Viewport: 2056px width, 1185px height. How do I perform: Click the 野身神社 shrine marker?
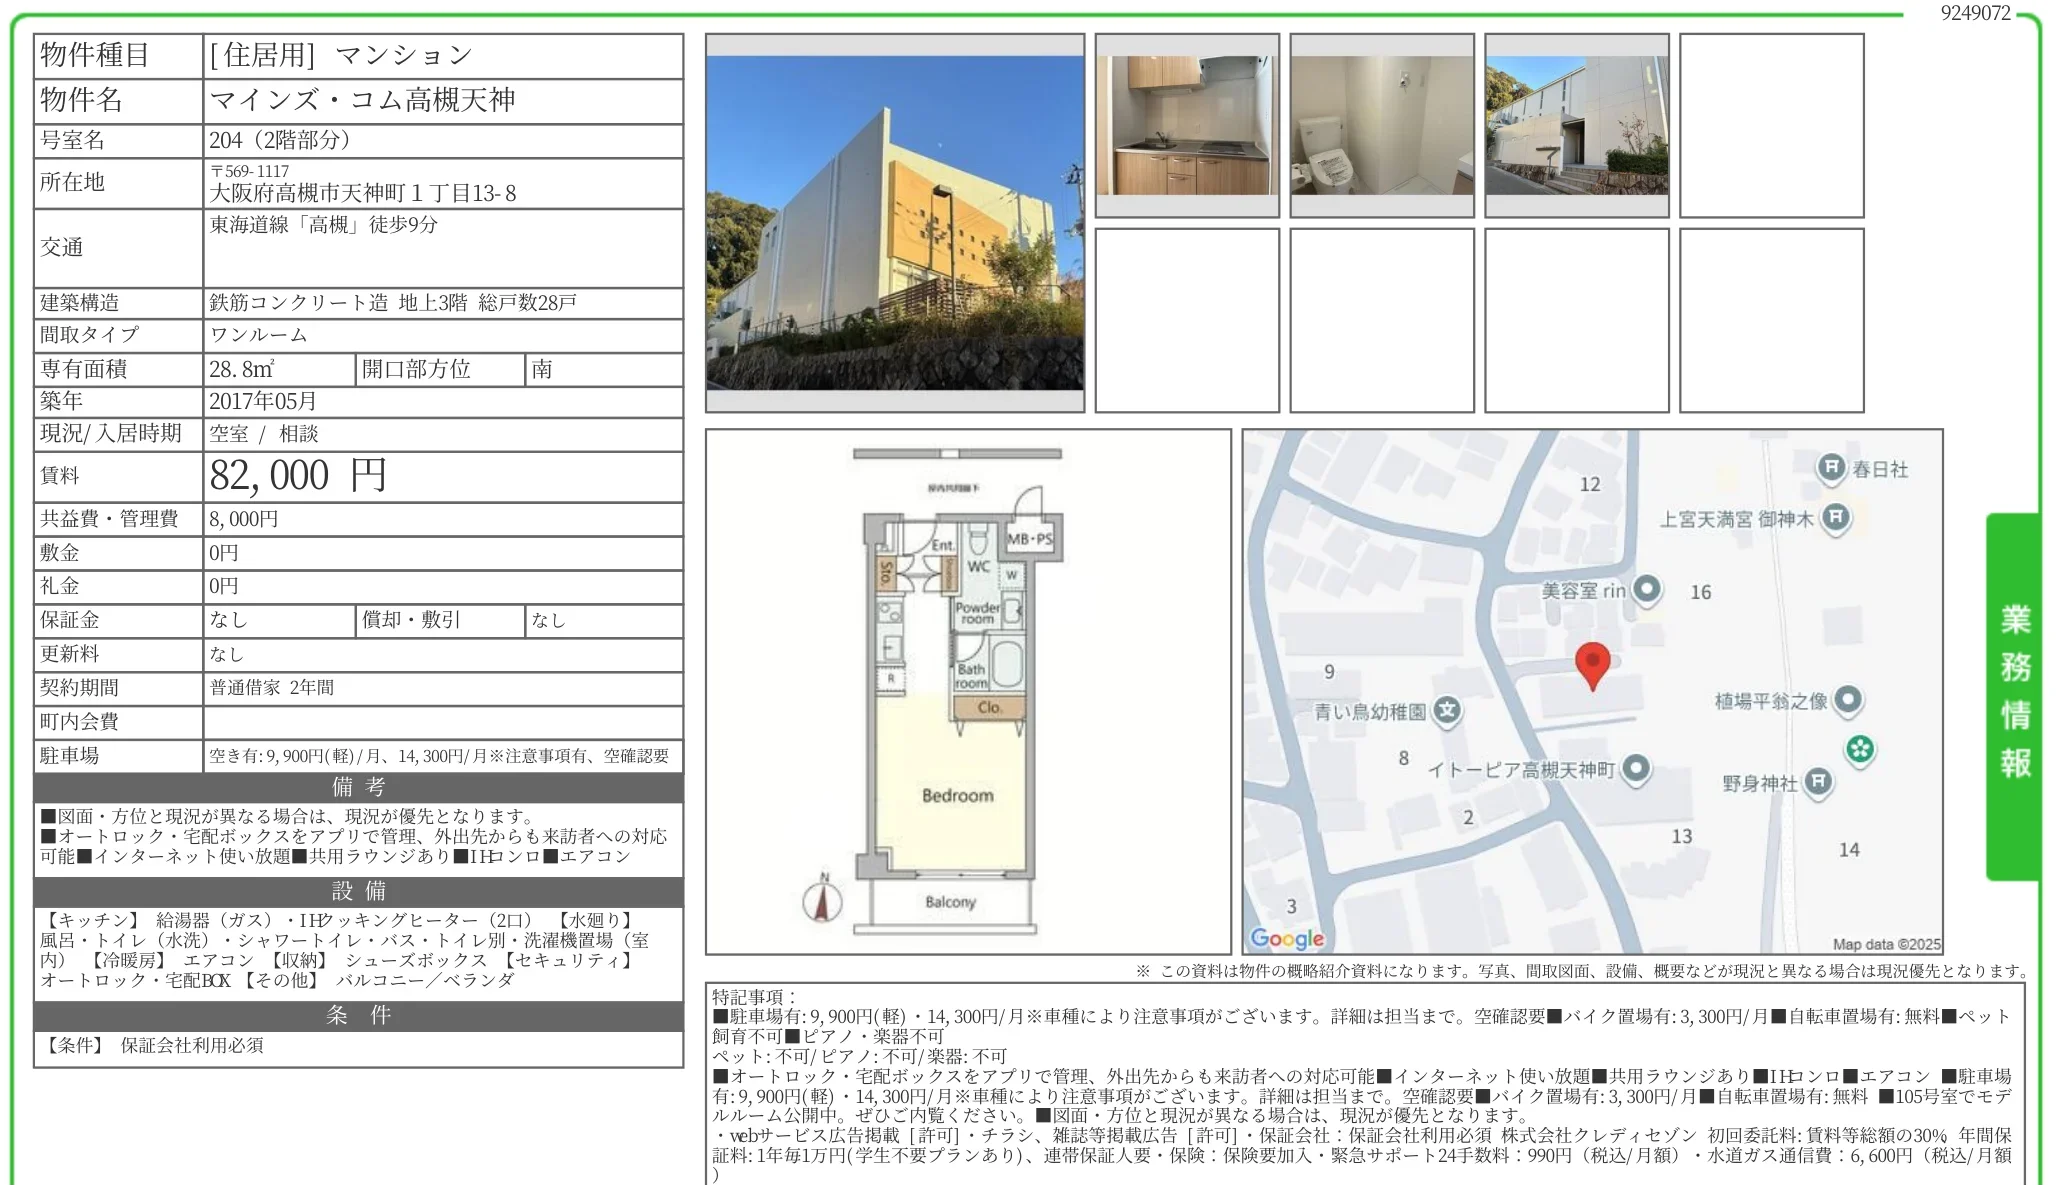1818,782
